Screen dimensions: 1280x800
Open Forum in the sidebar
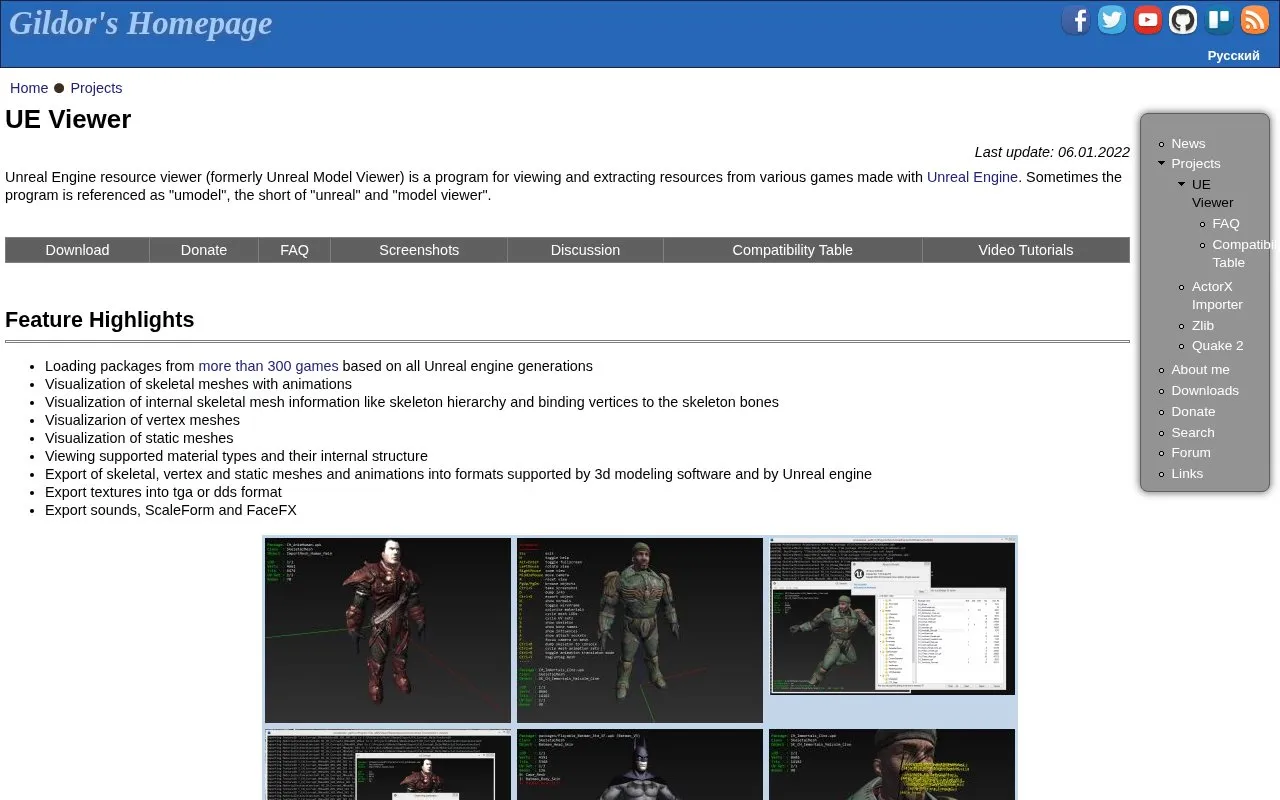point(1191,452)
